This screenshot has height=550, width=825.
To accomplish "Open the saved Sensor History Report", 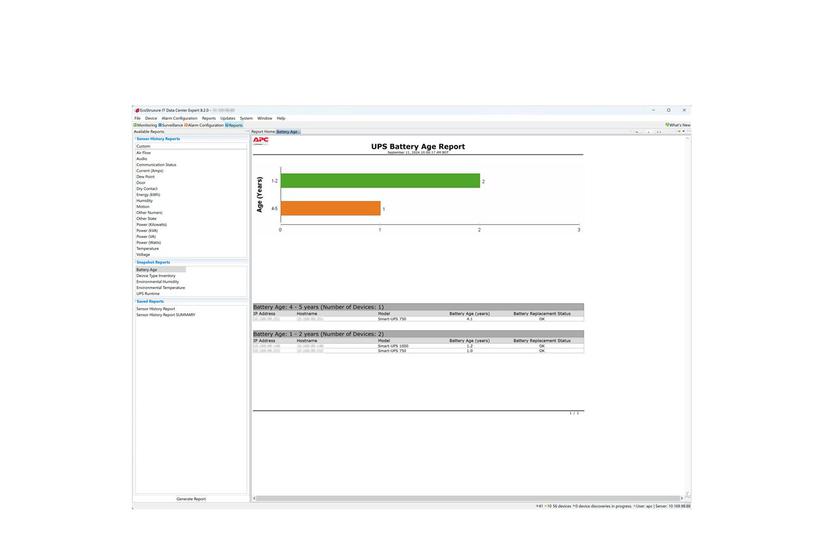I will click(x=156, y=309).
